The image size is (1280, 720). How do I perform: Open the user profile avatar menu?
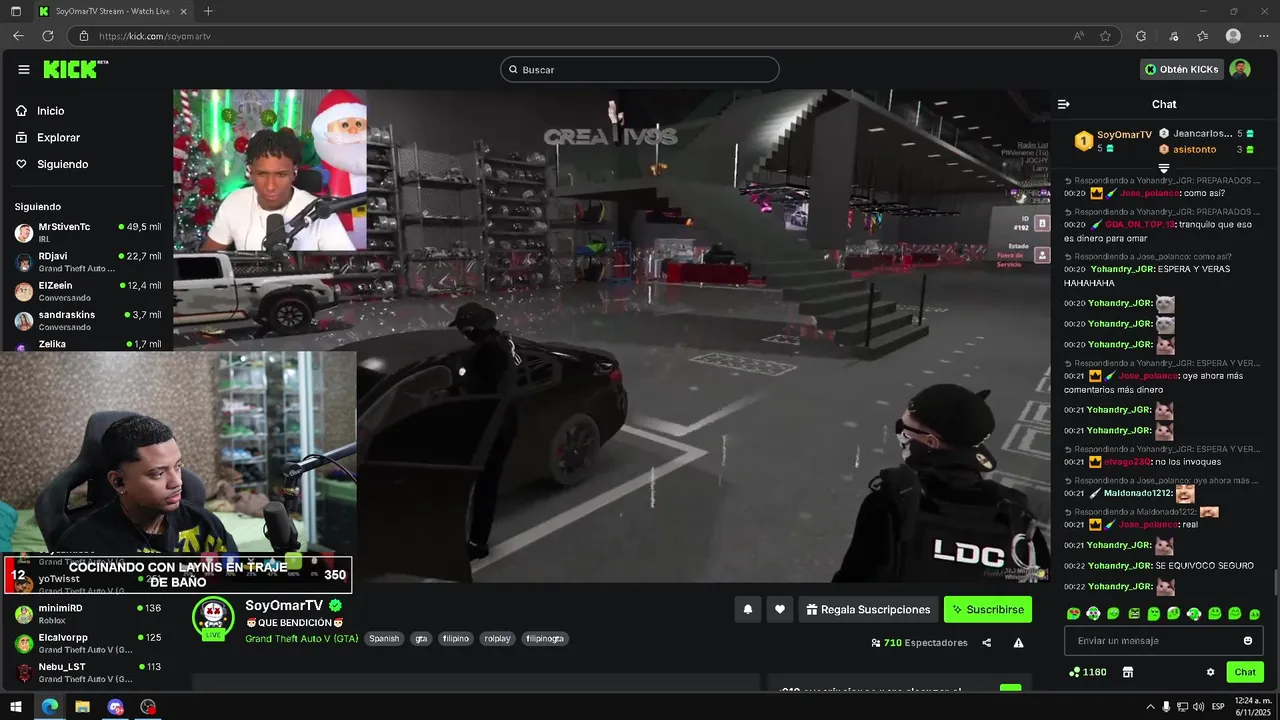1240,69
